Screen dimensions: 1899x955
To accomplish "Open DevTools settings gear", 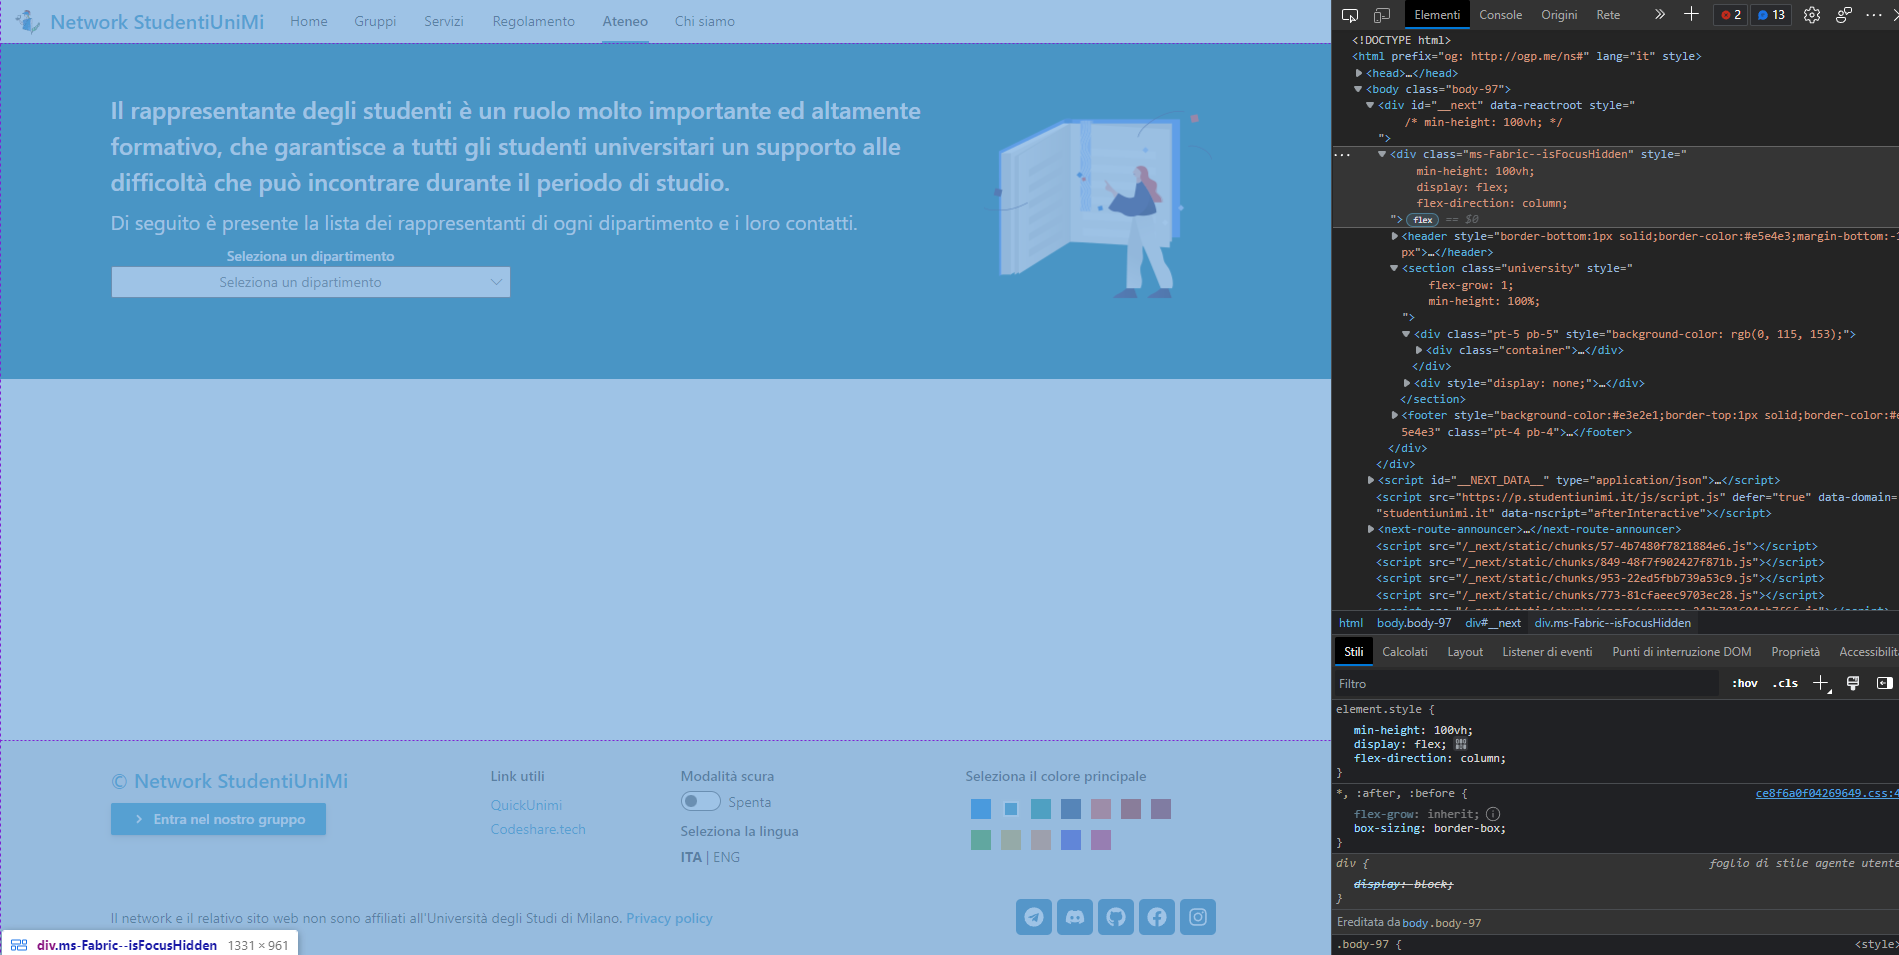I will pos(1812,15).
